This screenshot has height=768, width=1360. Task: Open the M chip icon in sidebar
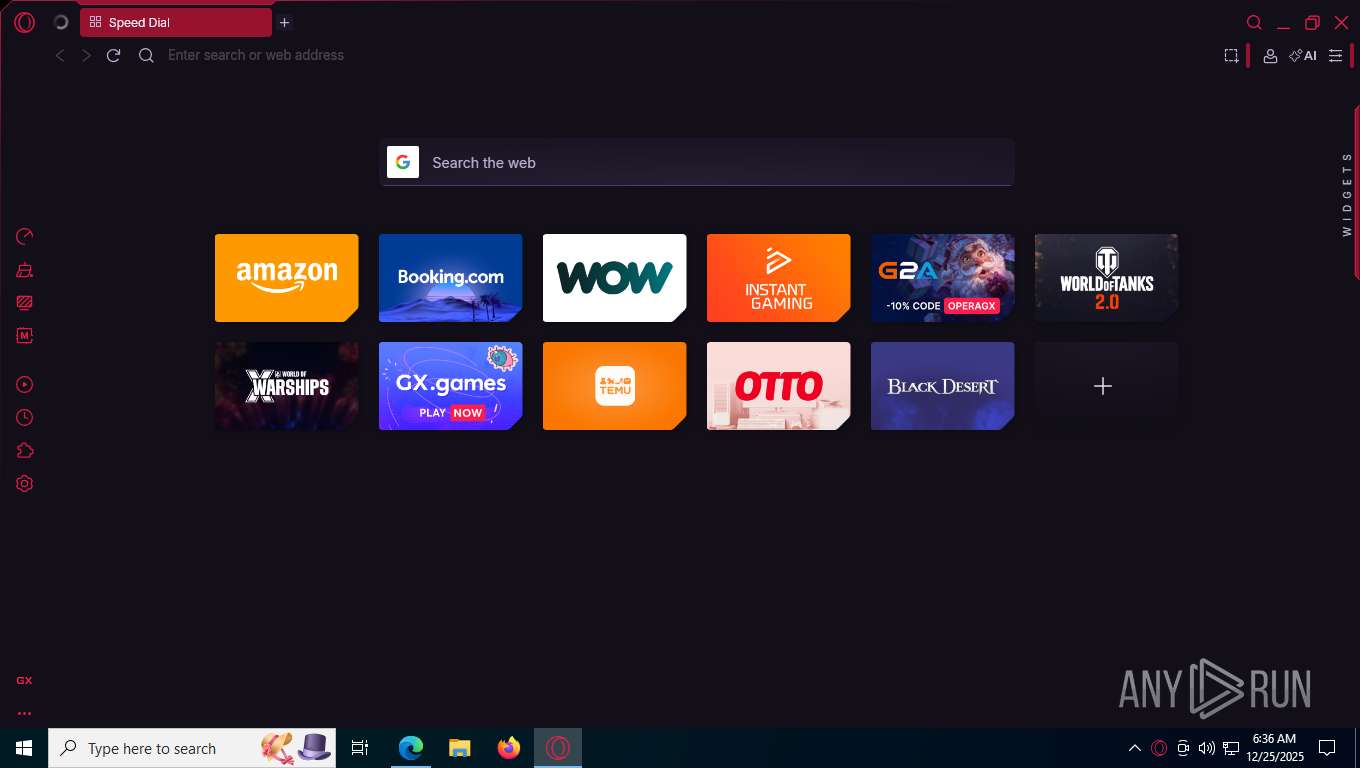coord(25,336)
